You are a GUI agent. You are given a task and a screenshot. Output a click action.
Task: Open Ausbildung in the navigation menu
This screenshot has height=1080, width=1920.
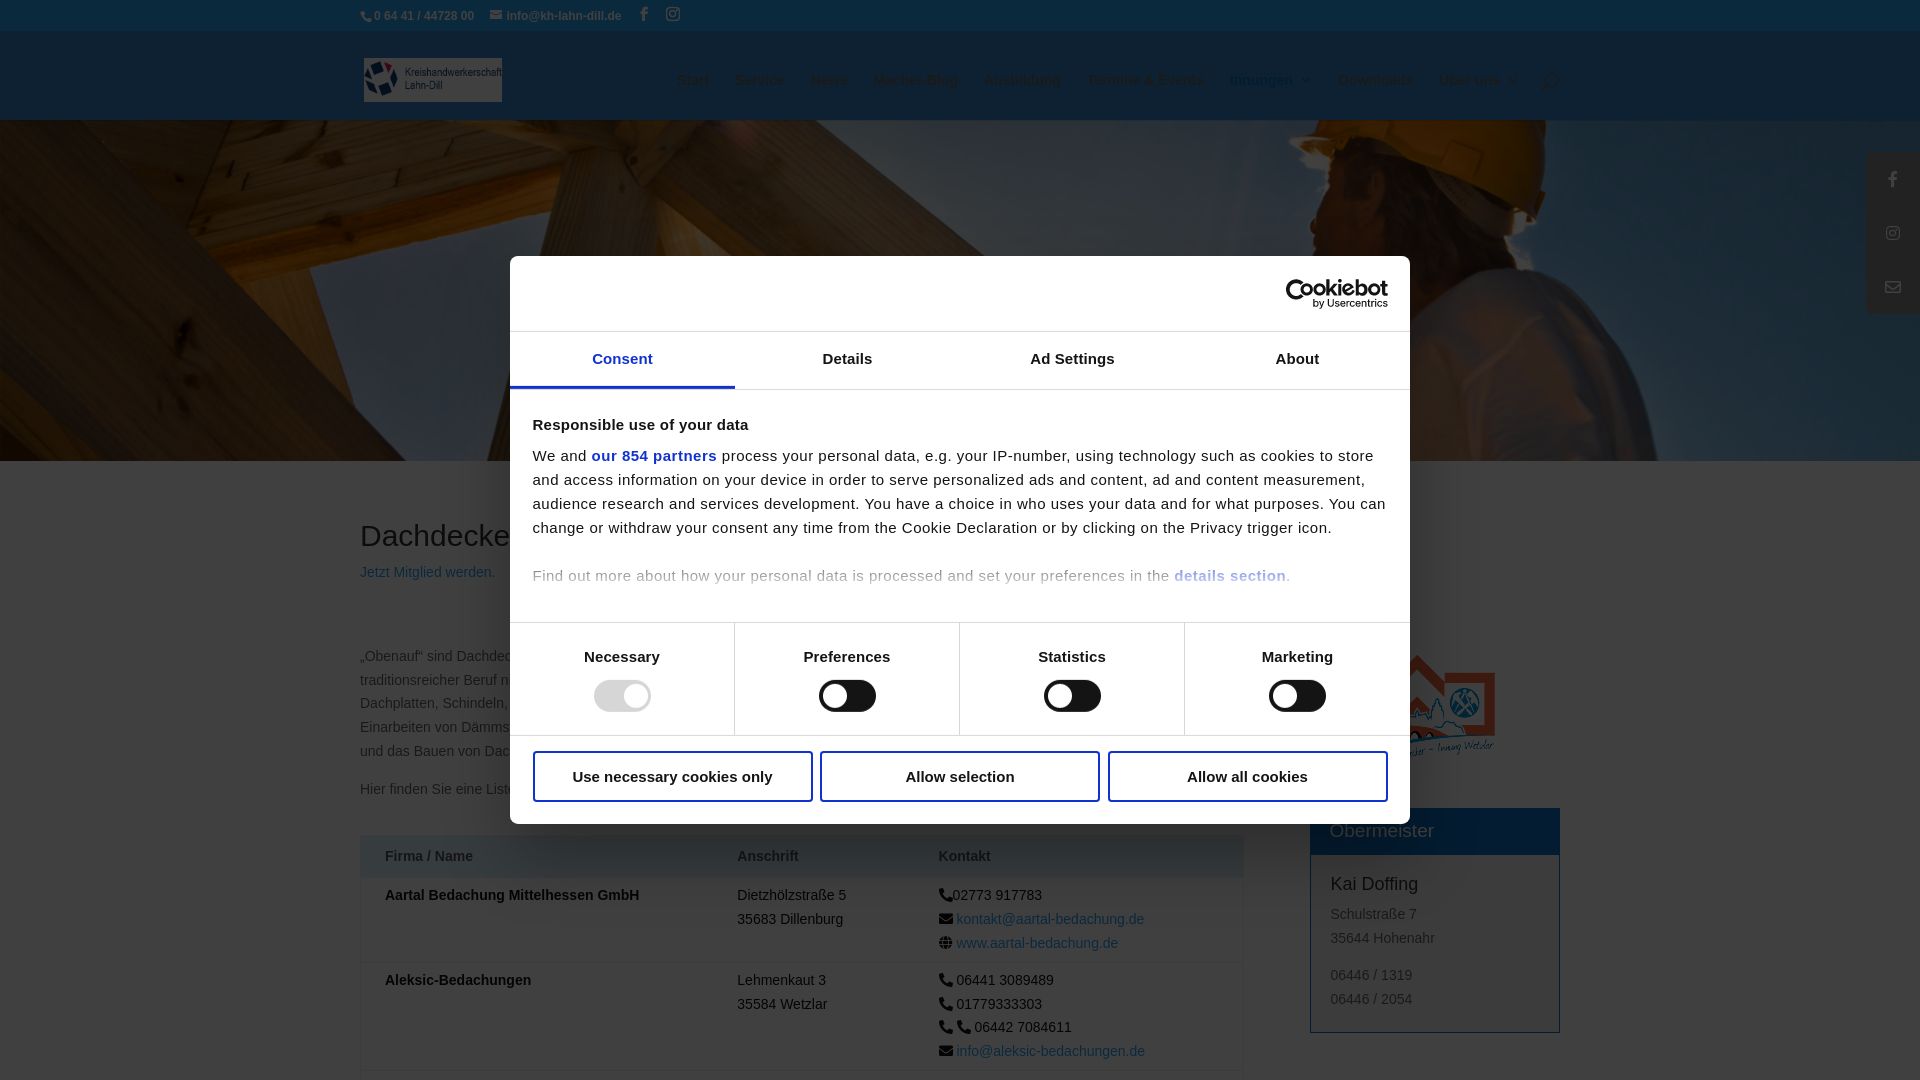coord(1023,80)
